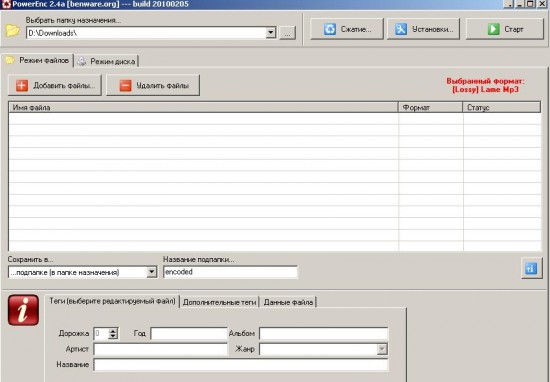Open Установки settings with tools icon
The width and height of the screenshot is (550, 382).
pyautogui.click(x=423, y=29)
